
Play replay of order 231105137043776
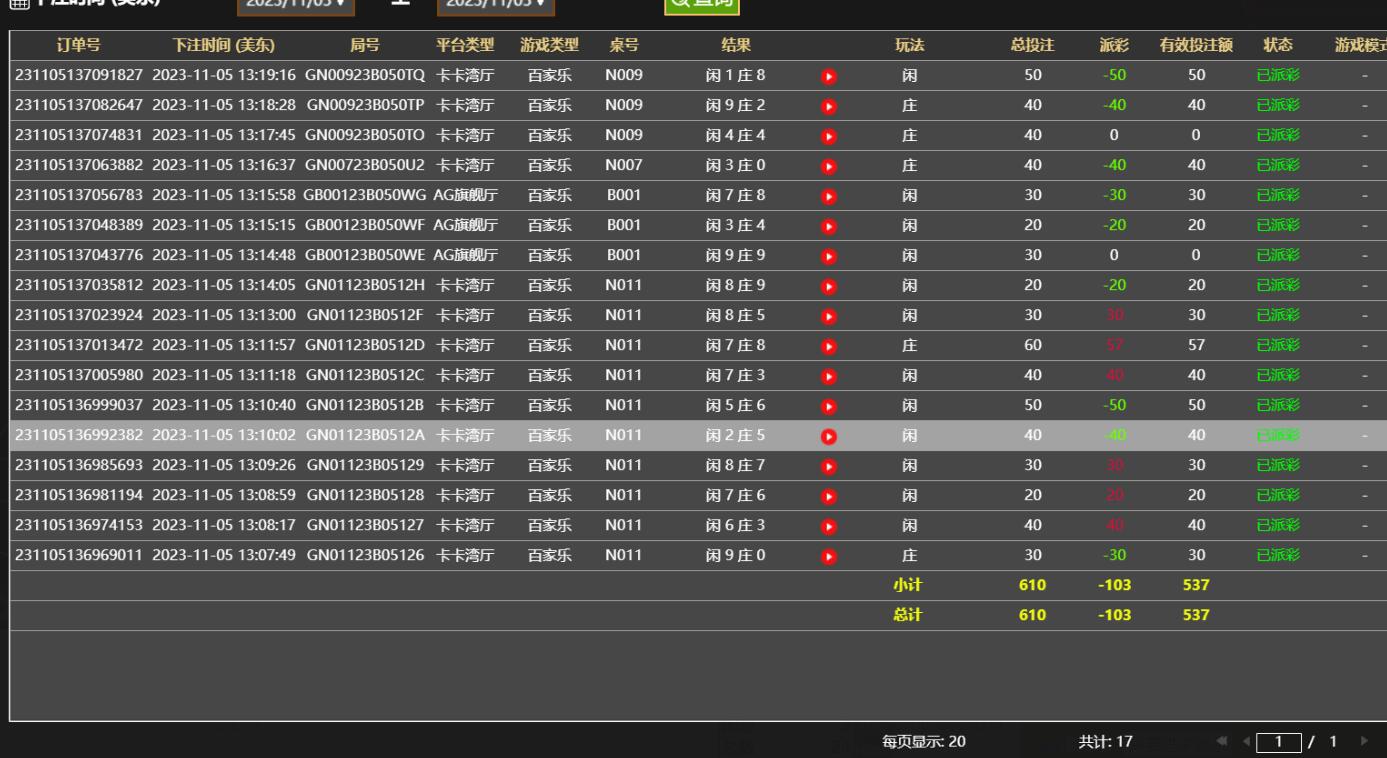[x=828, y=256]
